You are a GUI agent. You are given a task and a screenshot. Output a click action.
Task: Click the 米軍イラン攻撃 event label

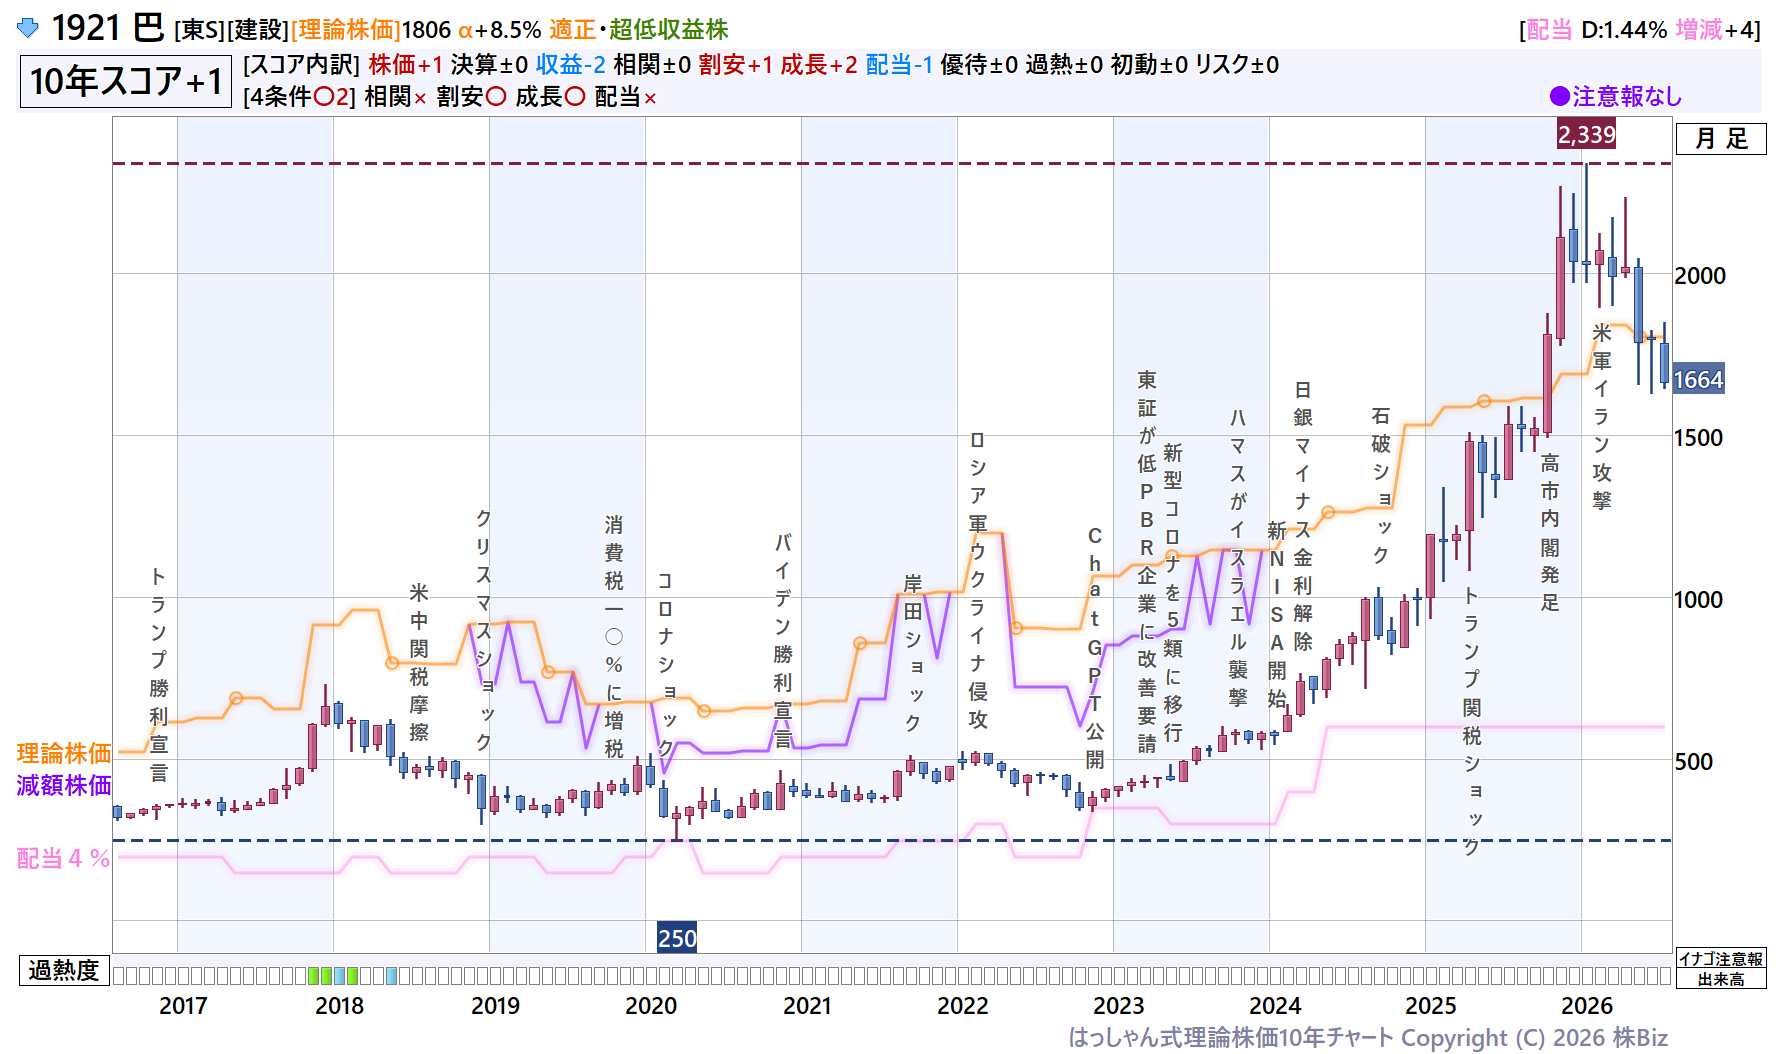(x=1602, y=416)
